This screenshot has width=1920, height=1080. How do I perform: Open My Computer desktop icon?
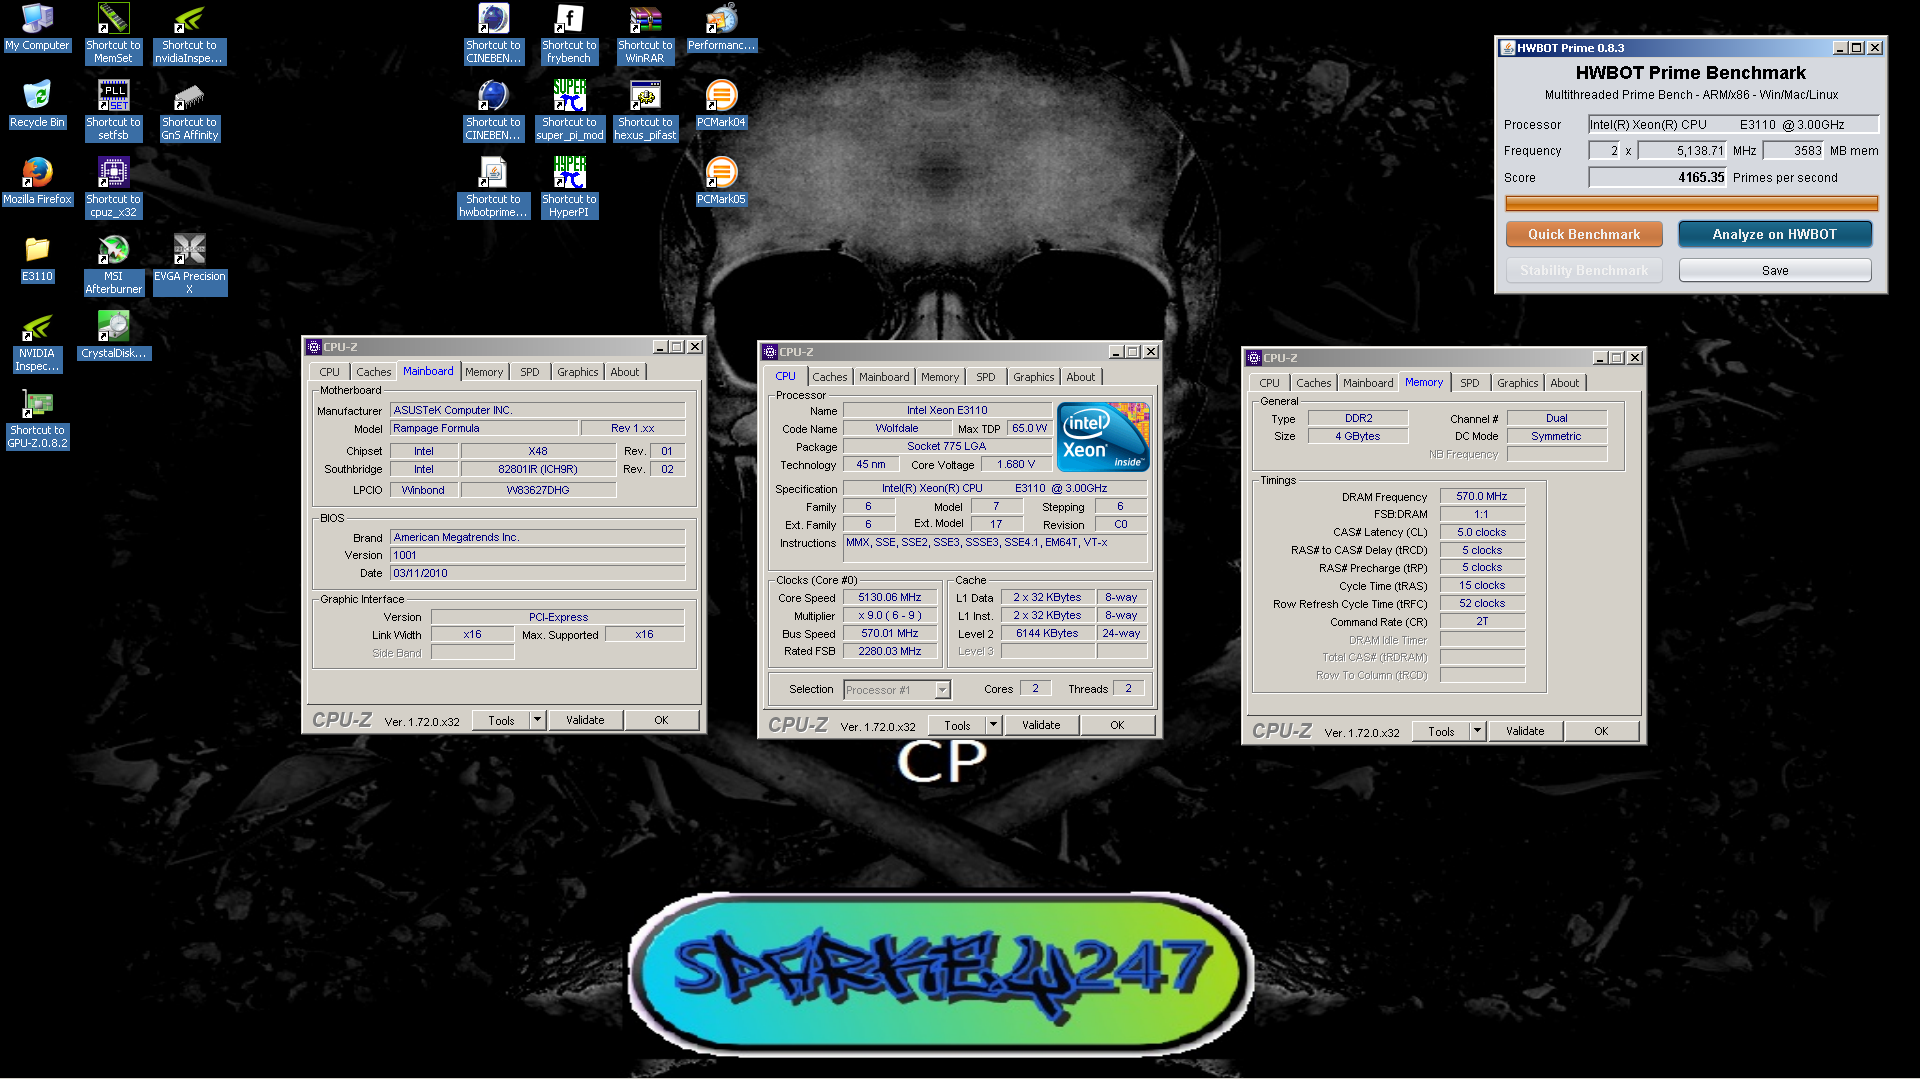pyautogui.click(x=37, y=27)
